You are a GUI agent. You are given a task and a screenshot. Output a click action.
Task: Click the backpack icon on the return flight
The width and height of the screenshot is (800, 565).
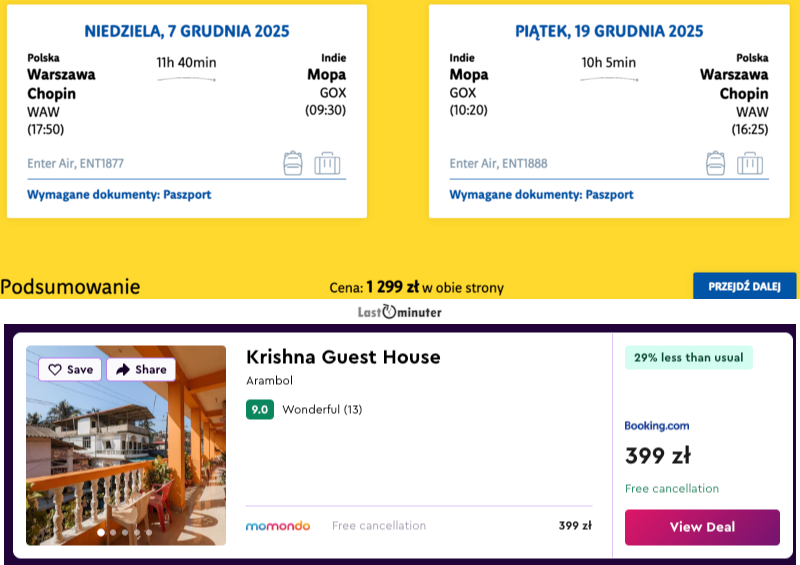click(716, 163)
